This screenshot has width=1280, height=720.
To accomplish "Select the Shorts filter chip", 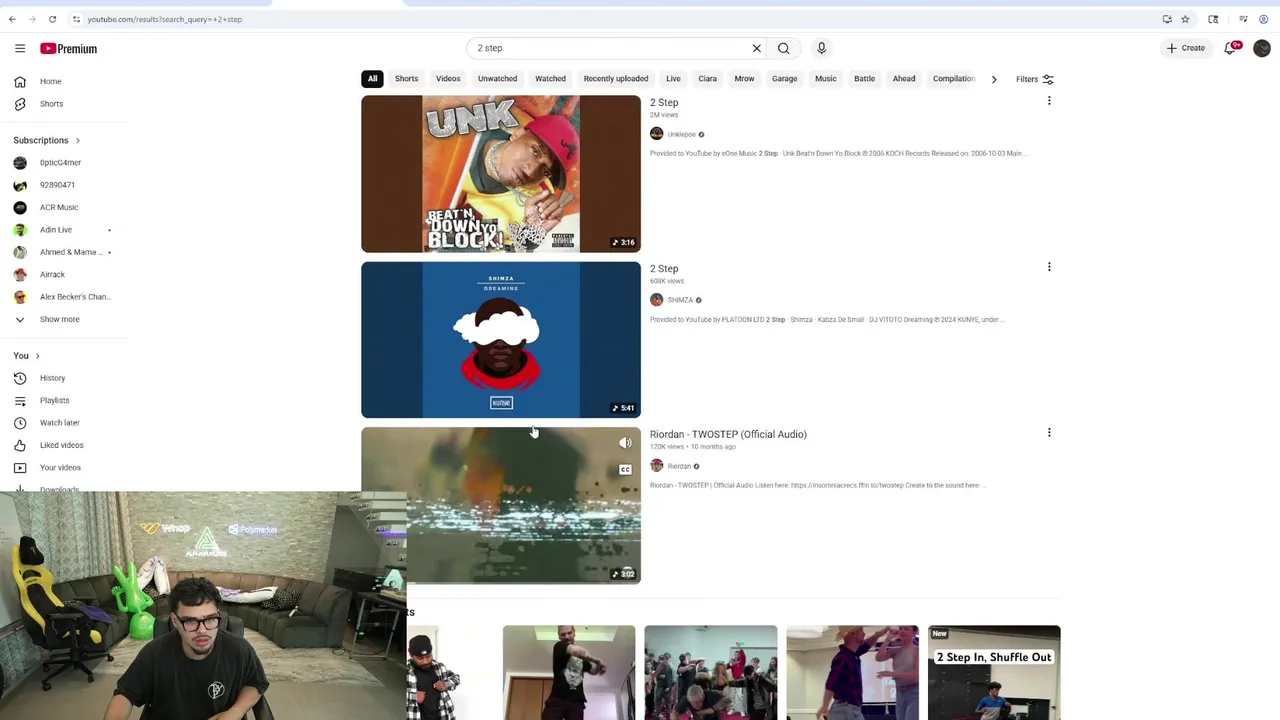I will [406, 79].
